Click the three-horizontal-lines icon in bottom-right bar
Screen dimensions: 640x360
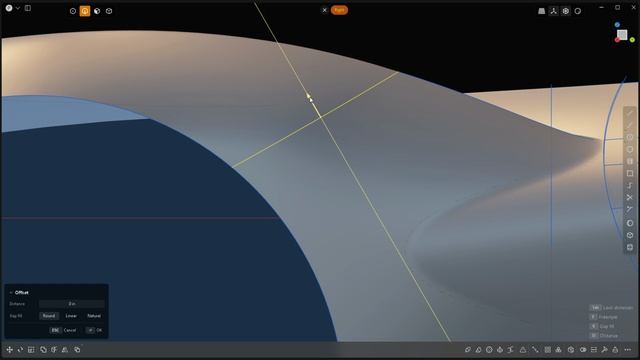pos(594,350)
